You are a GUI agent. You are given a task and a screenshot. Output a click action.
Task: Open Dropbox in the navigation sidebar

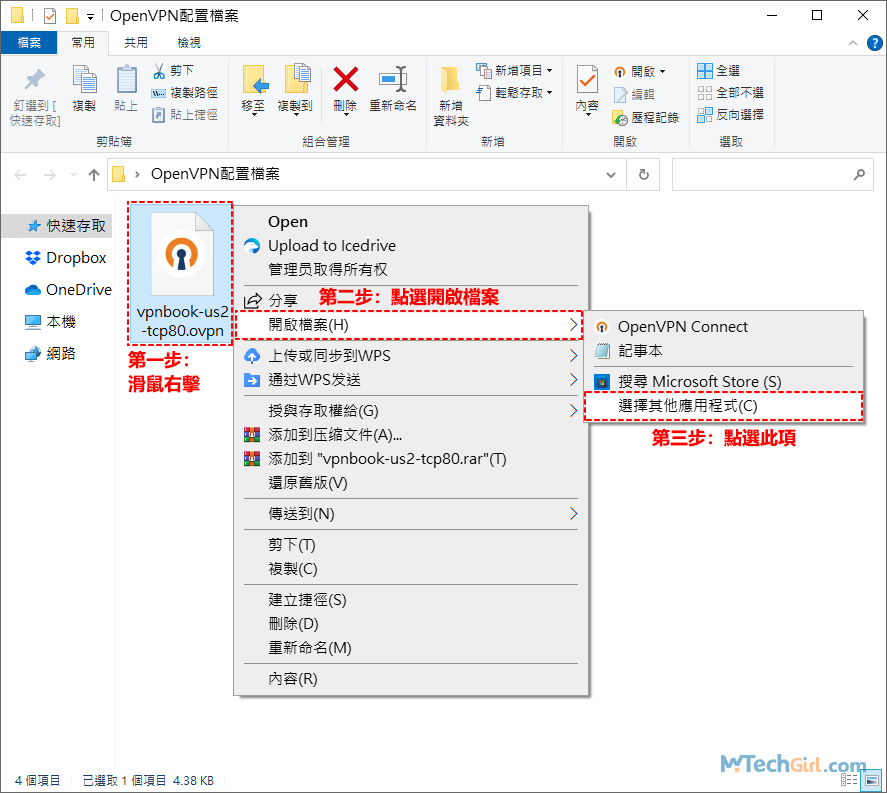pos(75,258)
